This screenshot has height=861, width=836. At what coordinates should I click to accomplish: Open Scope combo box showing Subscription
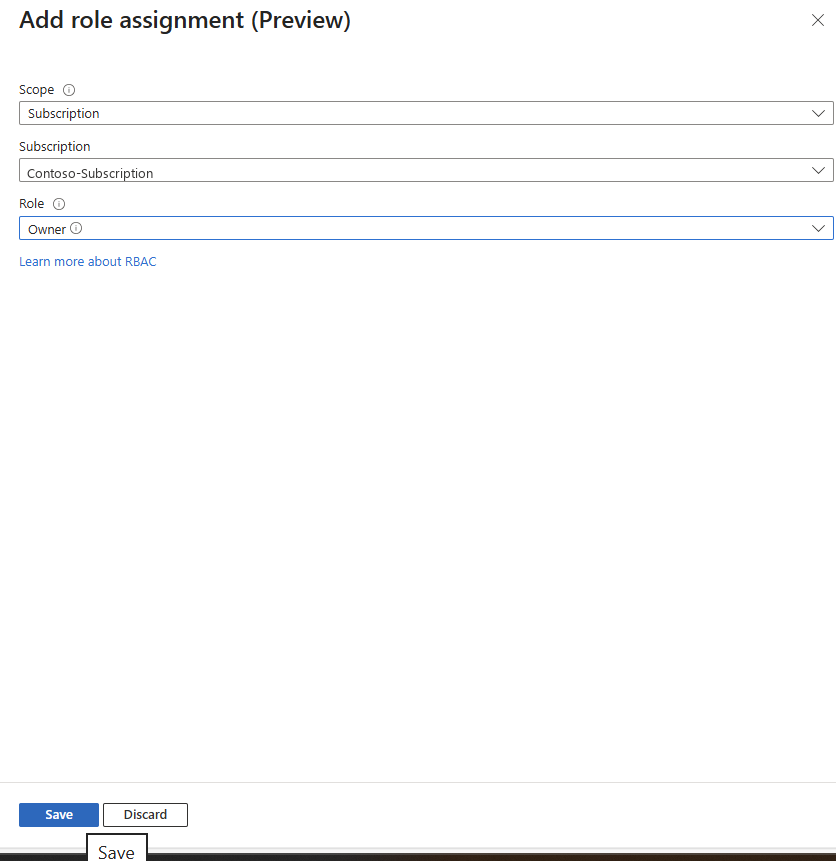click(x=426, y=113)
